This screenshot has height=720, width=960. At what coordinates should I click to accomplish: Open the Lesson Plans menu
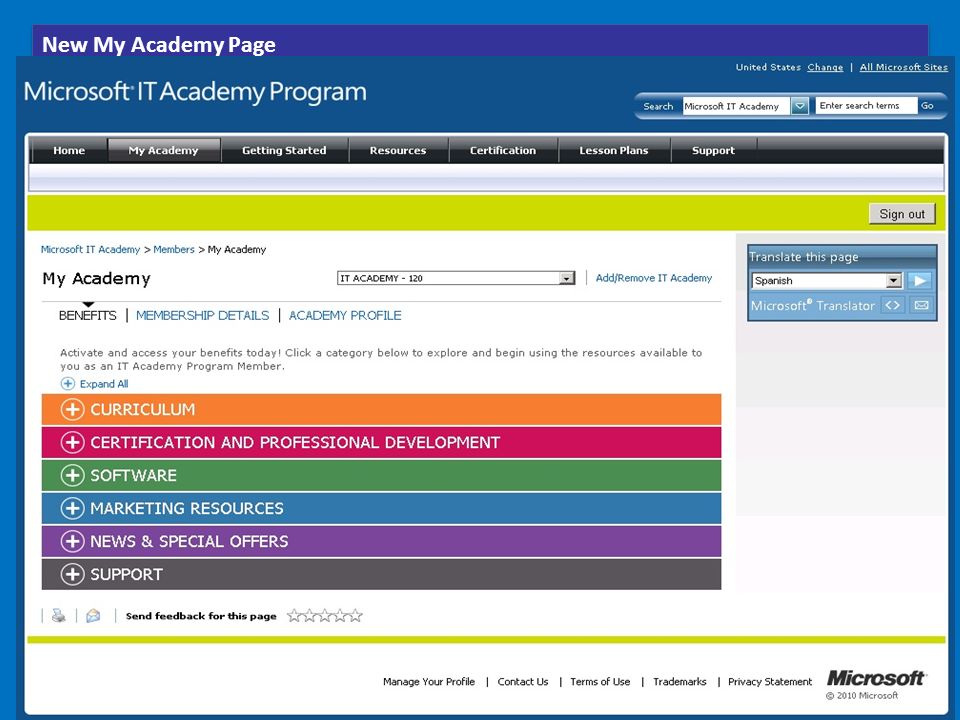(x=613, y=151)
